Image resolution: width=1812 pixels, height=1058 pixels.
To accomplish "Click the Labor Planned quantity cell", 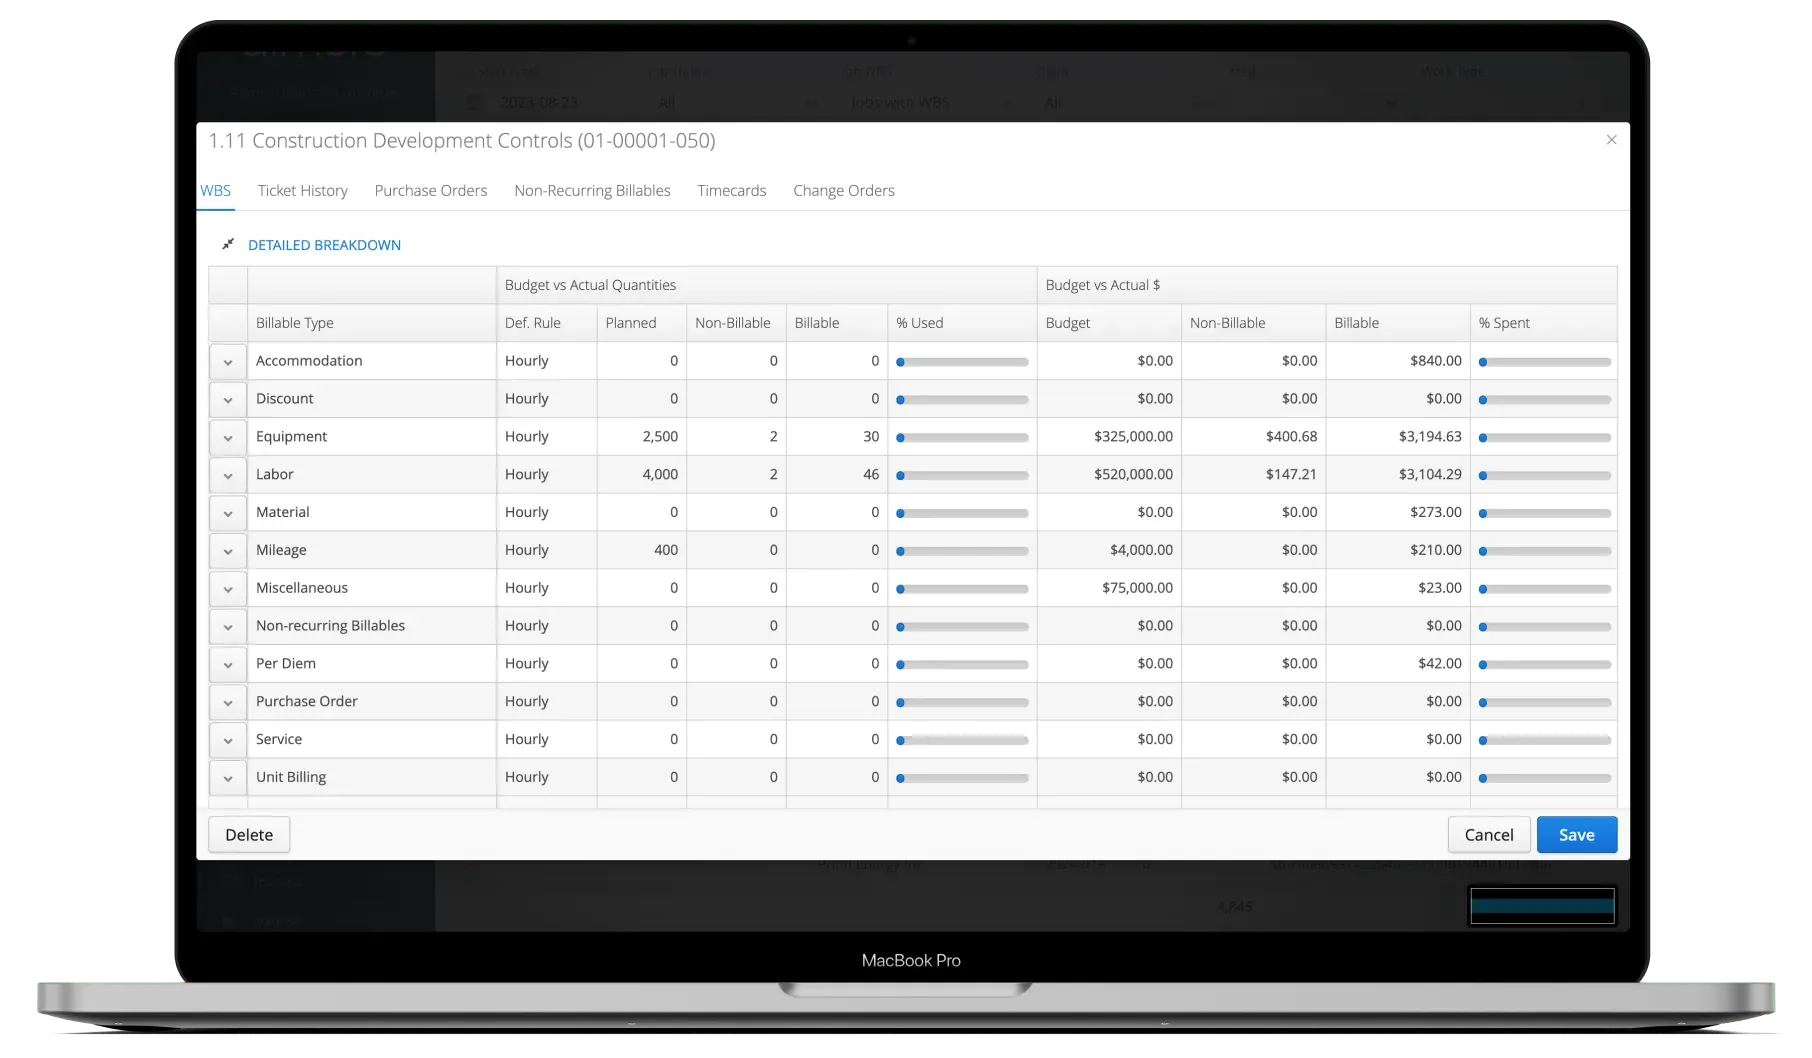I will tap(641, 474).
